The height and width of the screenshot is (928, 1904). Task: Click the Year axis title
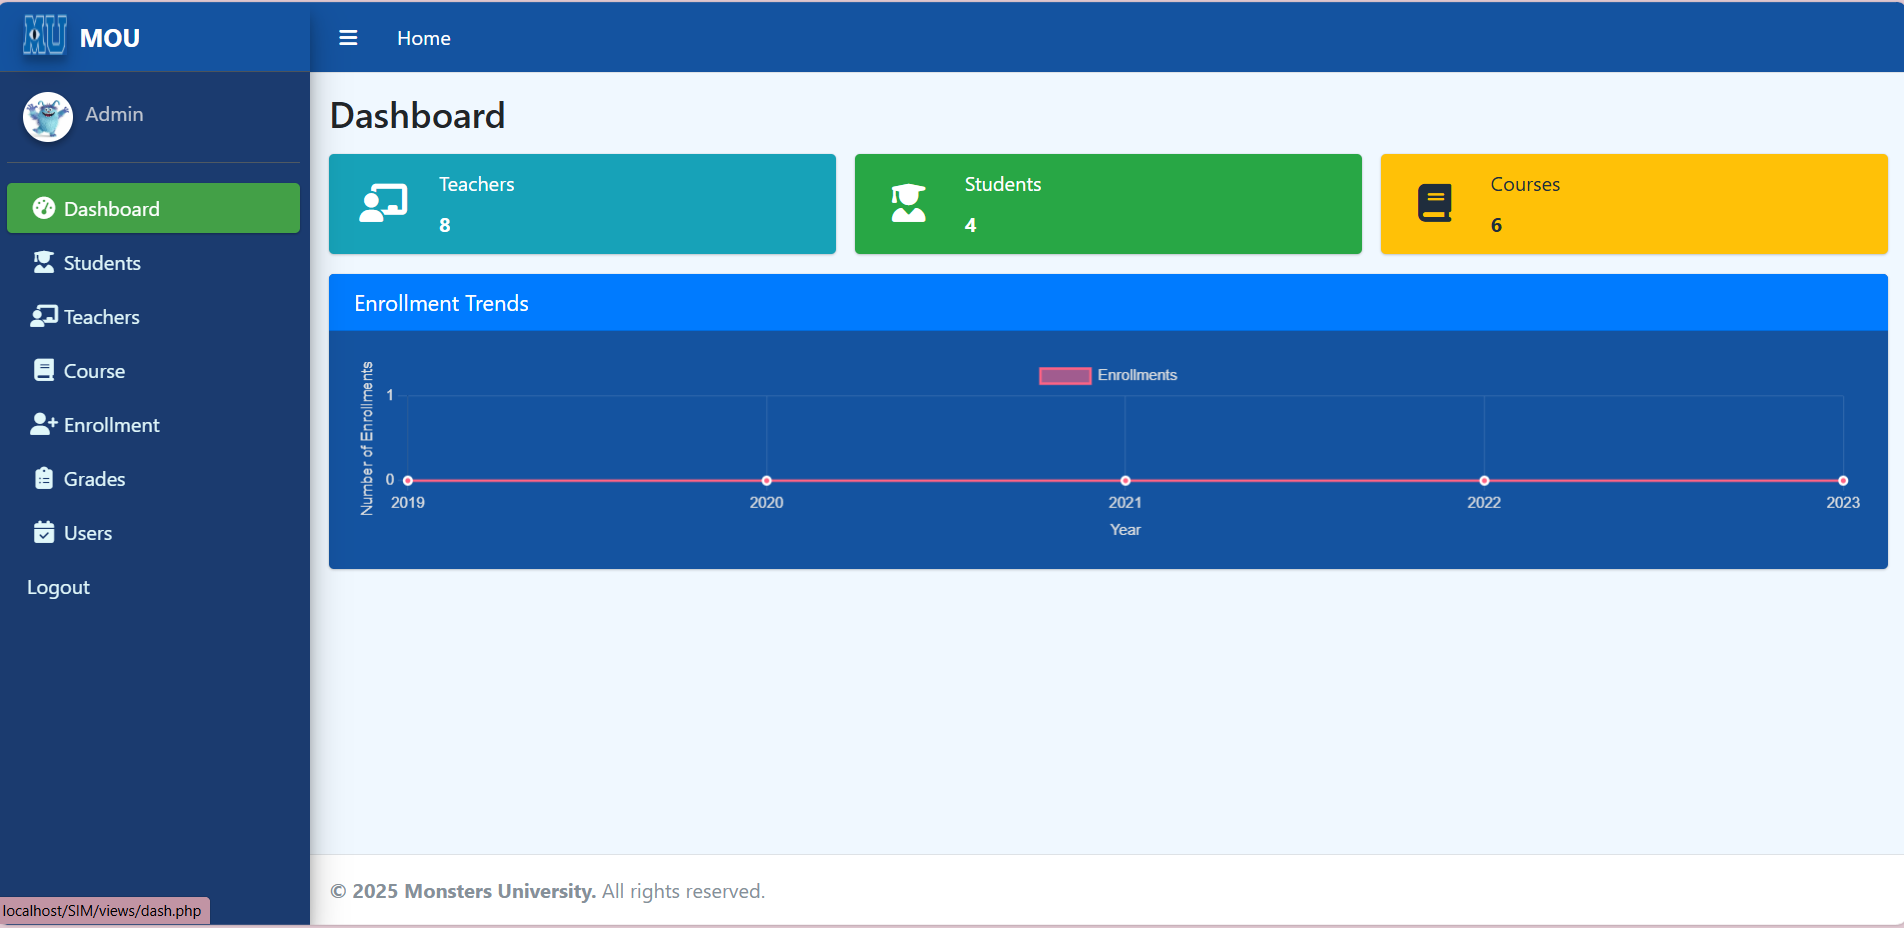tap(1125, 530)
